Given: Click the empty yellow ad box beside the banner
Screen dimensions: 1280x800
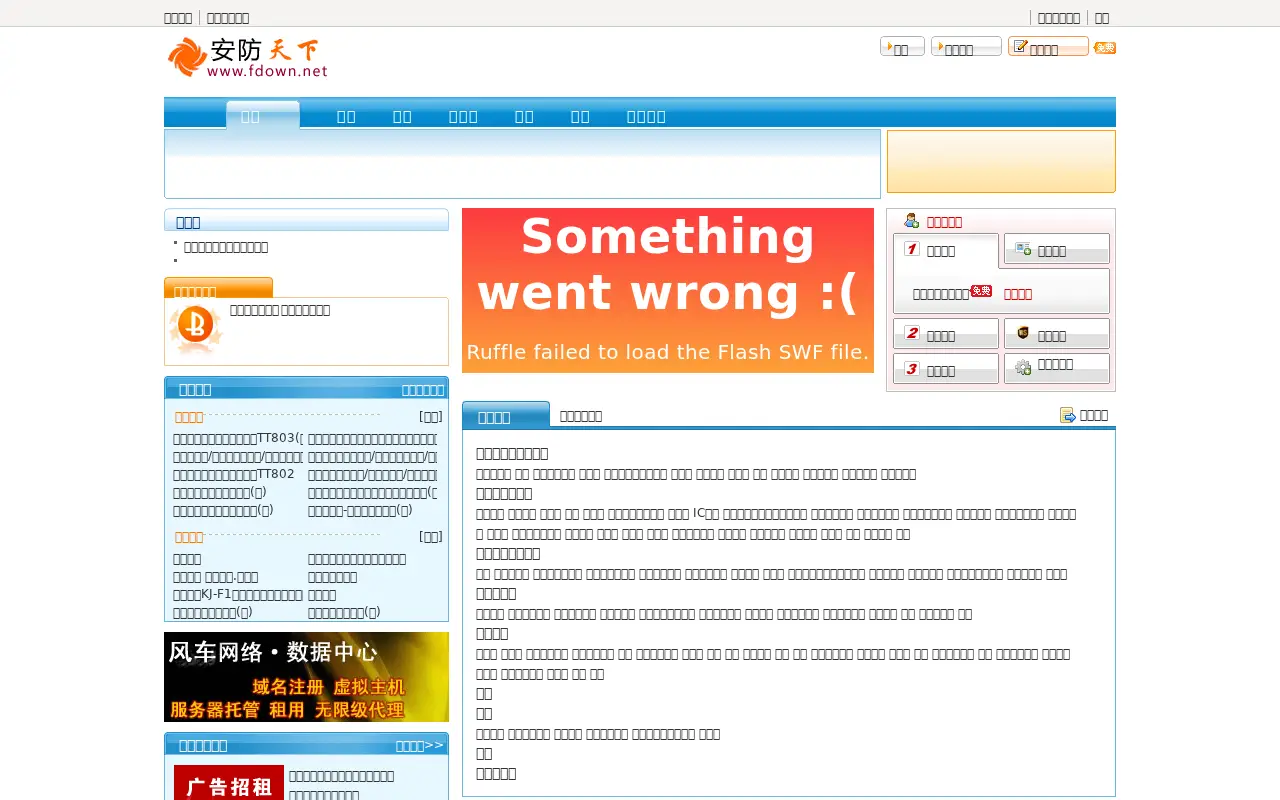Looking at the screenshot, I should pyautogui.click(x=1001, y=161).
